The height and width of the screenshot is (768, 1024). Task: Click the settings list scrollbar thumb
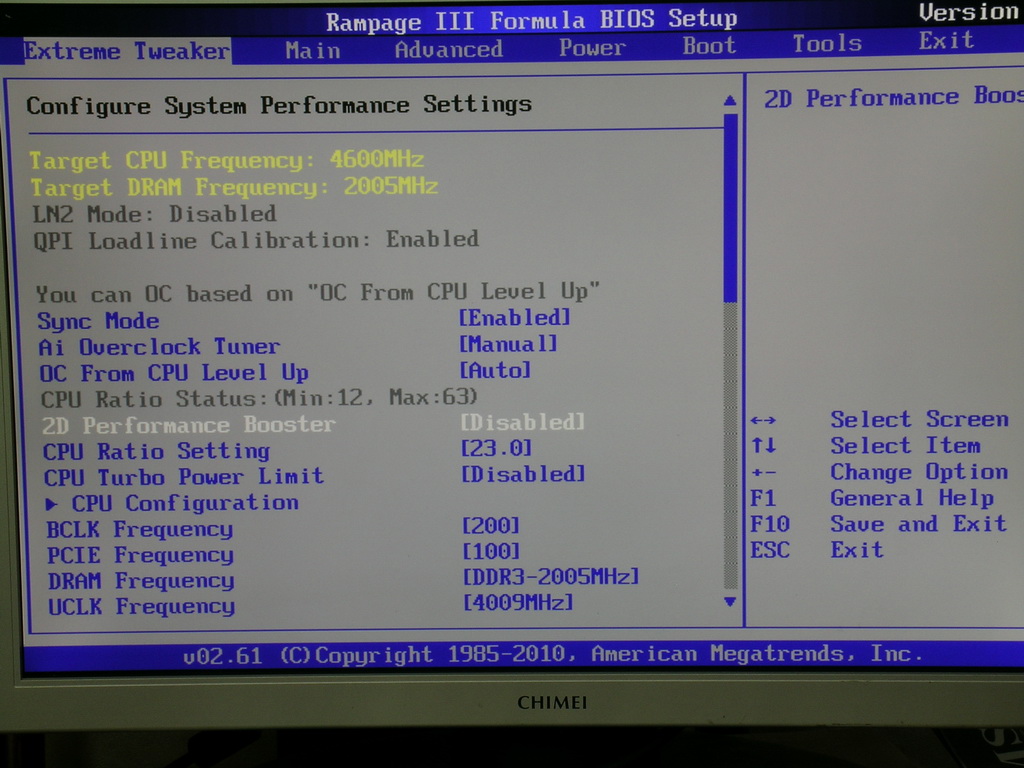pyautogui.click(x=730, y=208)
